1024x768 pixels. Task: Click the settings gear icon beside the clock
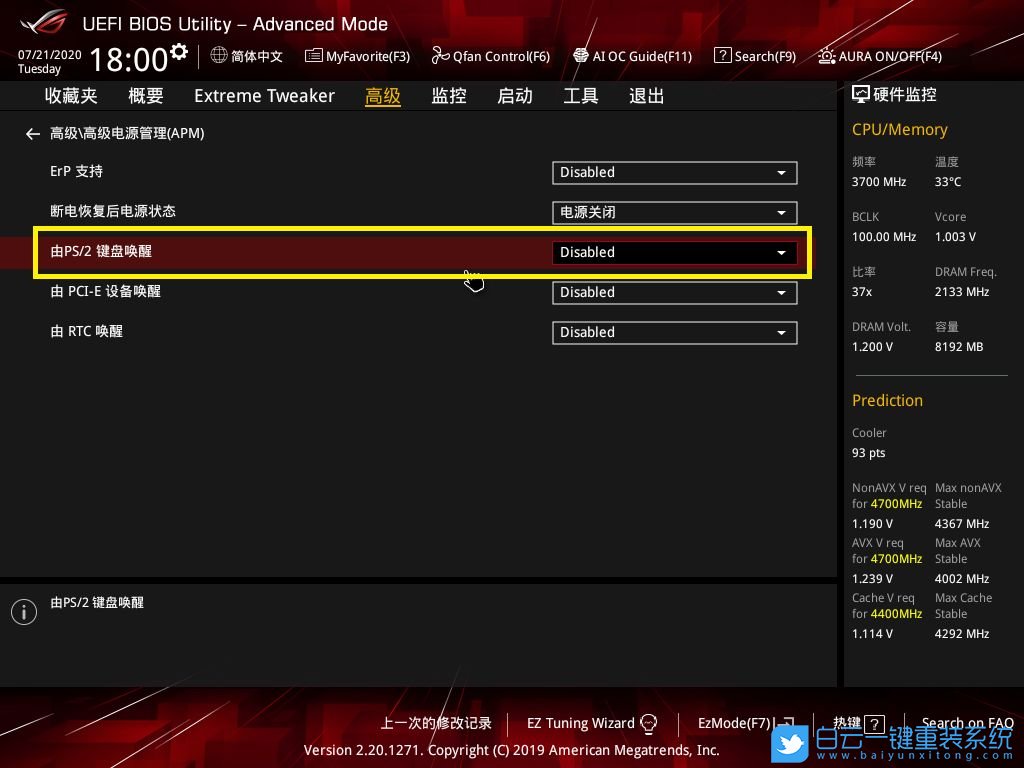(179, 52)
